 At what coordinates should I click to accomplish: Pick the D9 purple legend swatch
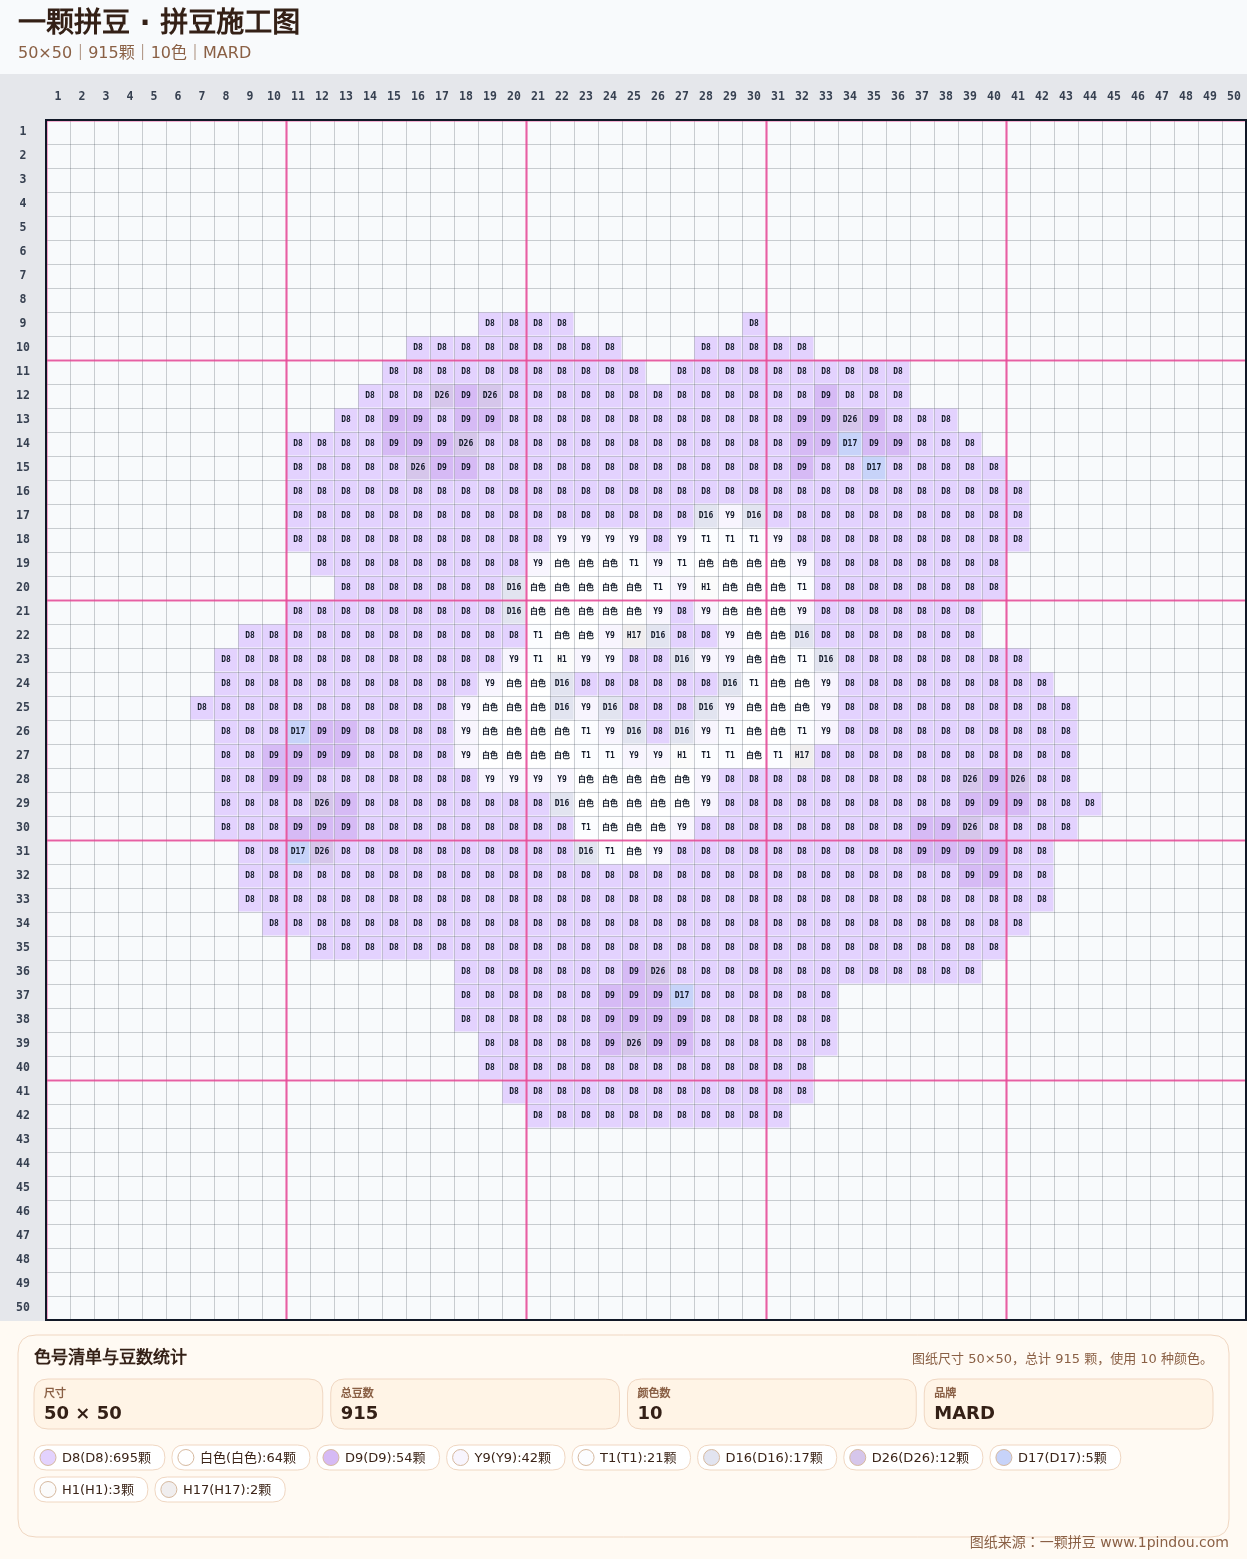coord(331,1458)
